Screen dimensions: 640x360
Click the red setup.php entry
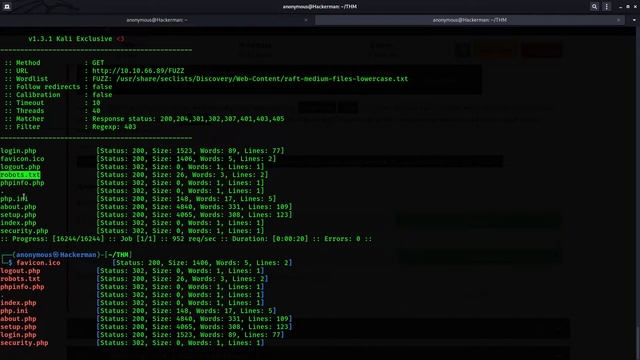18,327
